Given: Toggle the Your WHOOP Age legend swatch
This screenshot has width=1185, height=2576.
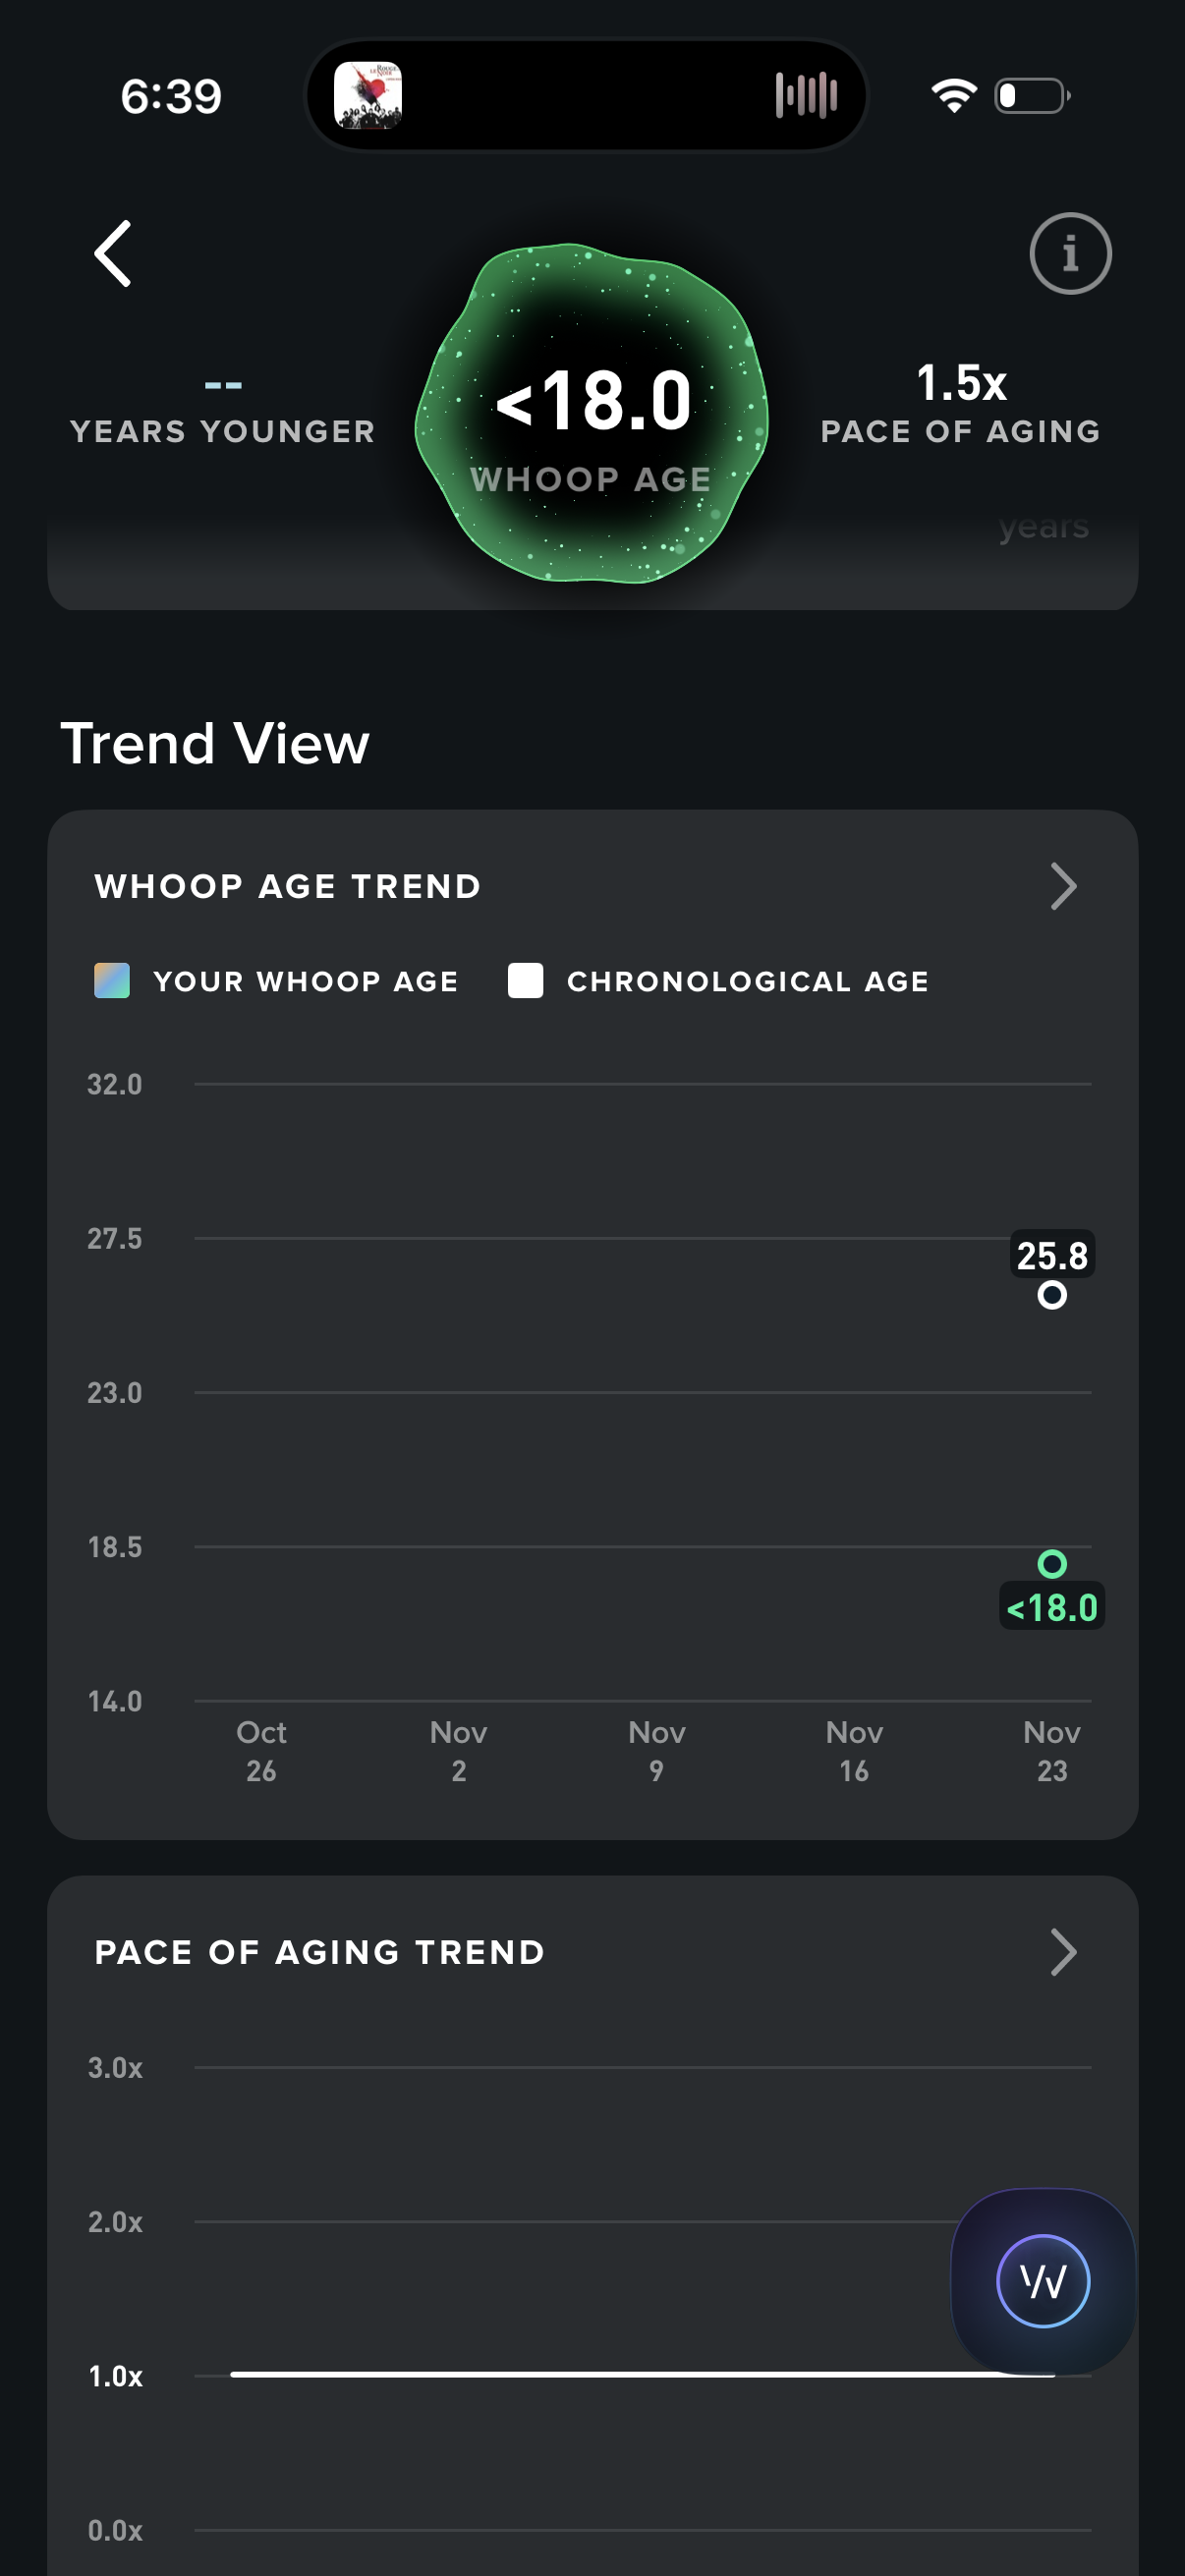Looking at the screenshot, I should pyautogui.click(x=112, y=981).
